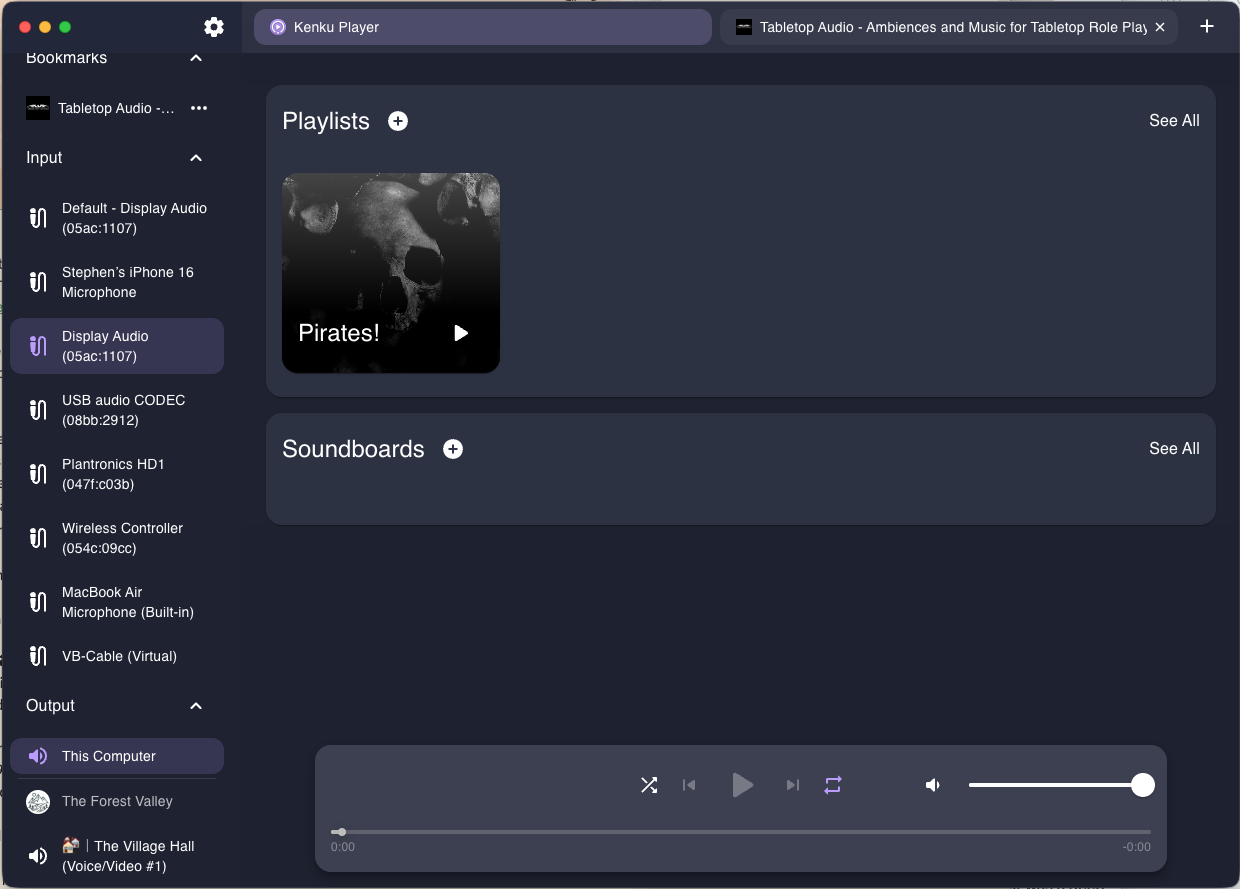Toggle repeat mode in the player
Image resolution: width=1240 pixels, height=889 pixels.
tap(833, 785)
